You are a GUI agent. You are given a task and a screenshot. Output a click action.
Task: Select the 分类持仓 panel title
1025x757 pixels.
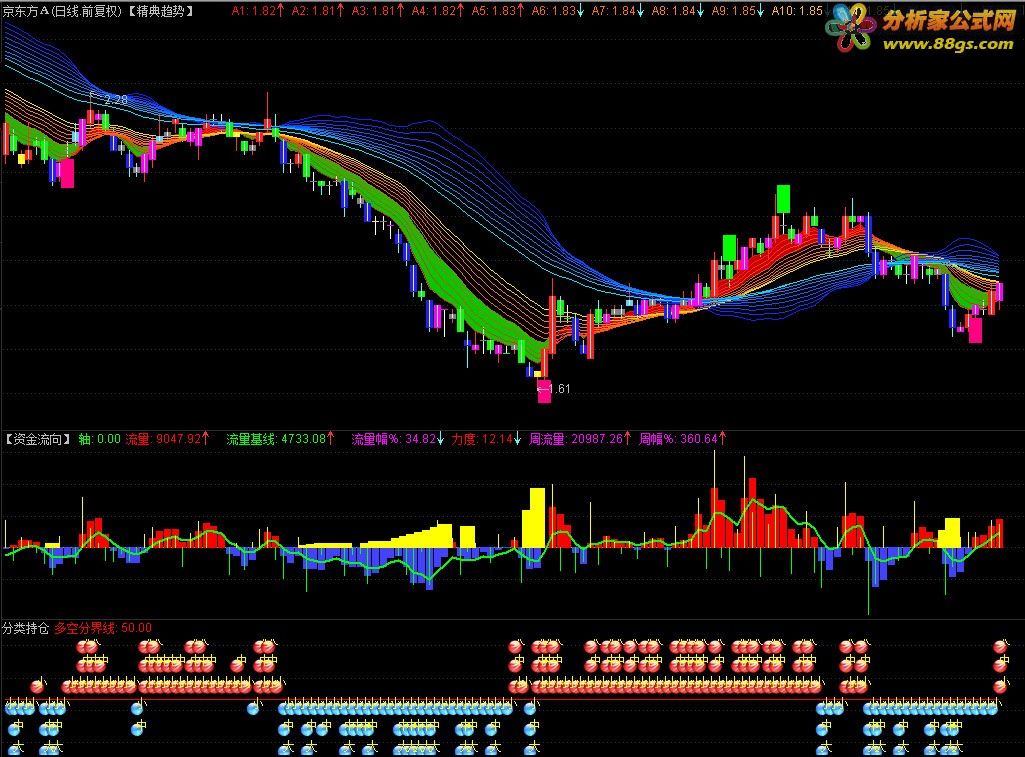[25, 628]
